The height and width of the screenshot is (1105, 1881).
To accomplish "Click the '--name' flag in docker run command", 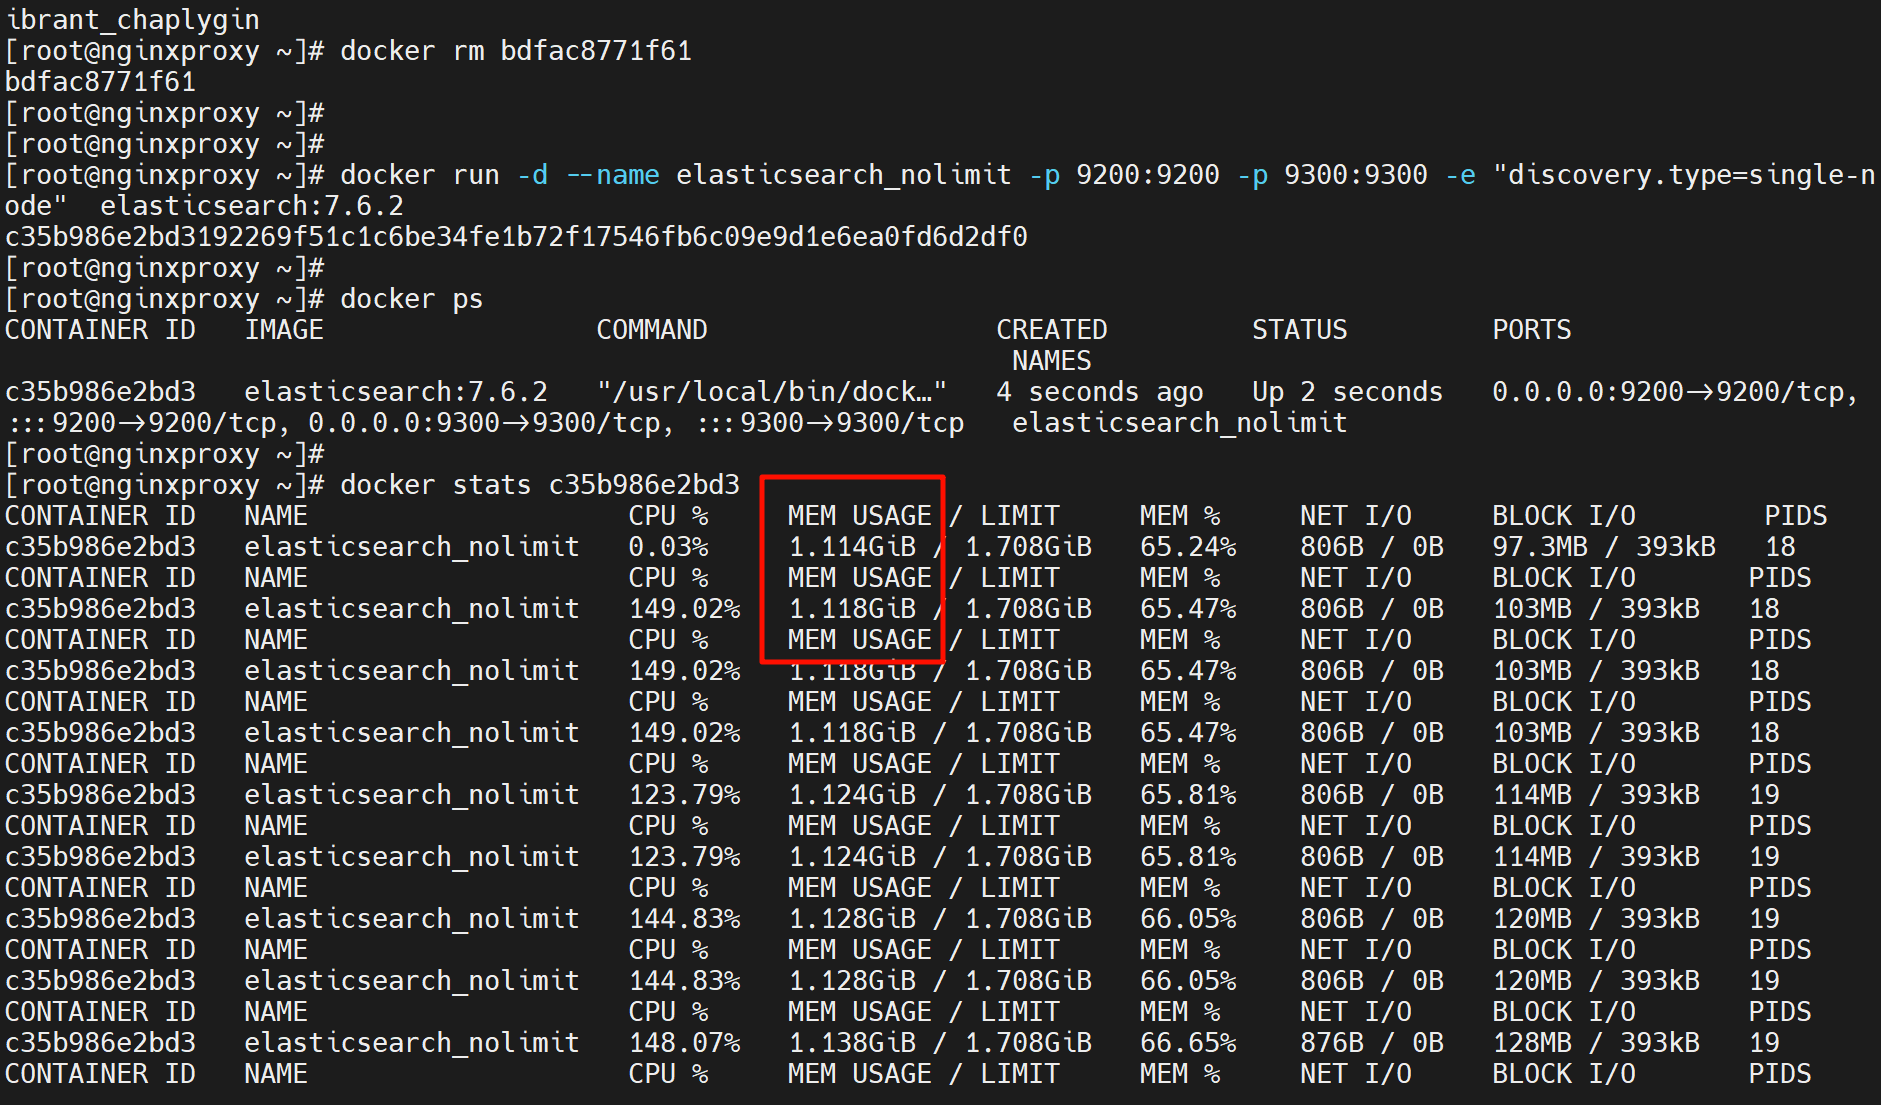I will tap(612, 175).
